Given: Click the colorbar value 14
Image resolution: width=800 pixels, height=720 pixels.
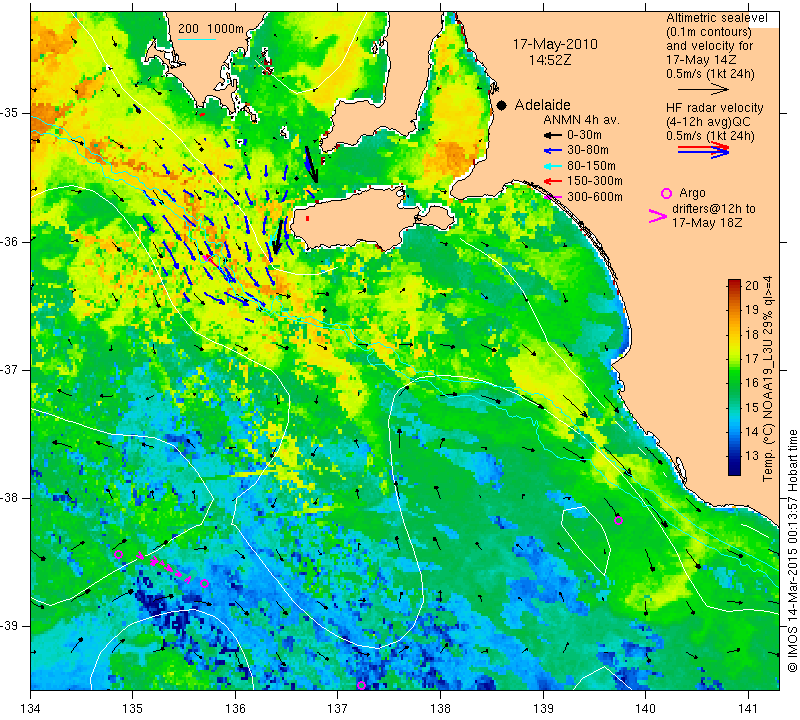Looking at the screenshot, I should pyautogui.click(x=752, y=432).
